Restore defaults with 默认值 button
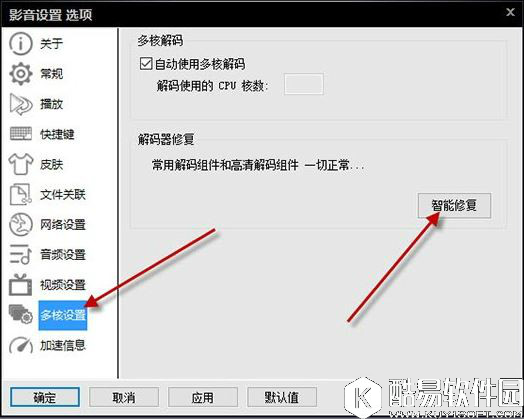Image resolution: width=524 pixels, height=419 pixels. tap(282, 397)
